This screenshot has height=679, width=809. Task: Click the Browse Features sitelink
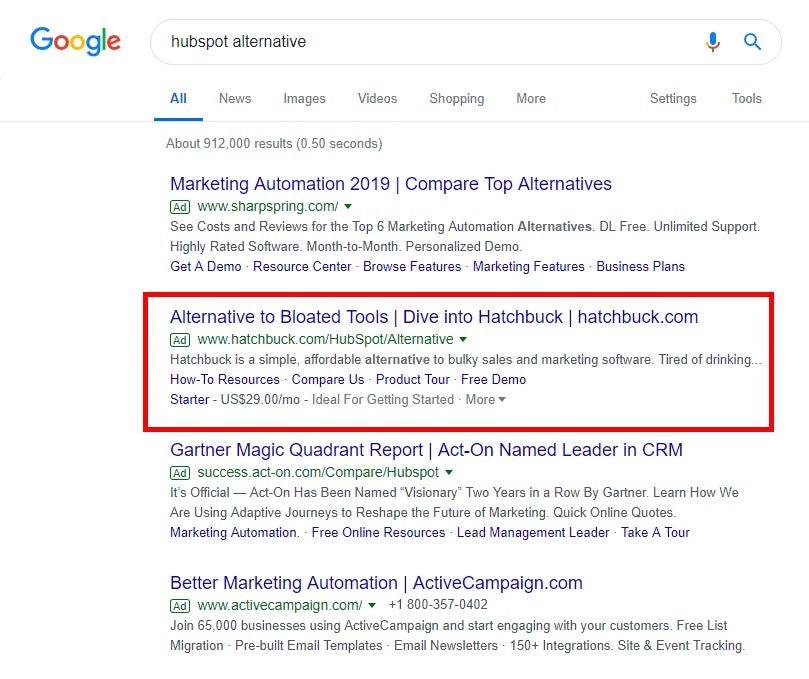(412, 267)
